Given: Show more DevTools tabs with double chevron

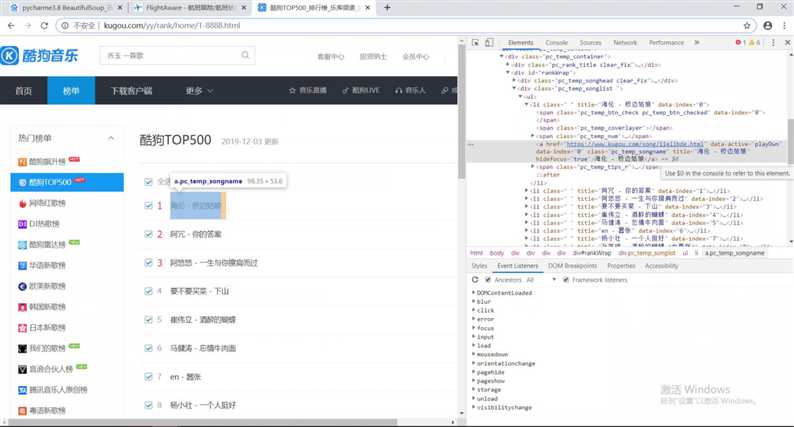Looking at the screenshot, I should click(x=697, y=43).
